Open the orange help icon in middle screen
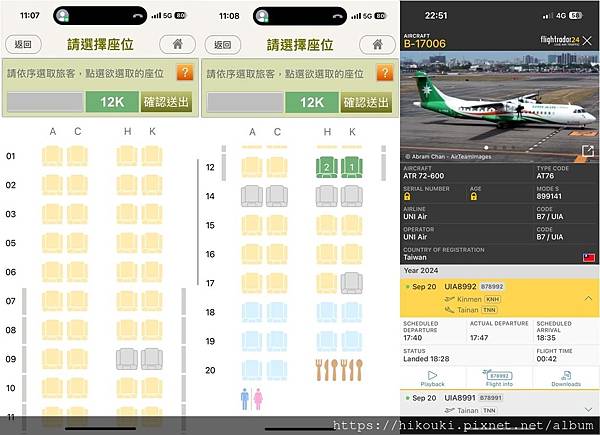 385,73
